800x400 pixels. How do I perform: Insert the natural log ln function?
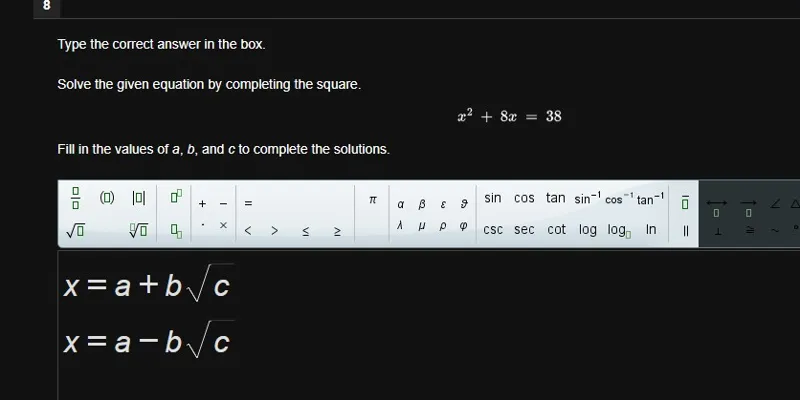[x=651, y=230]
